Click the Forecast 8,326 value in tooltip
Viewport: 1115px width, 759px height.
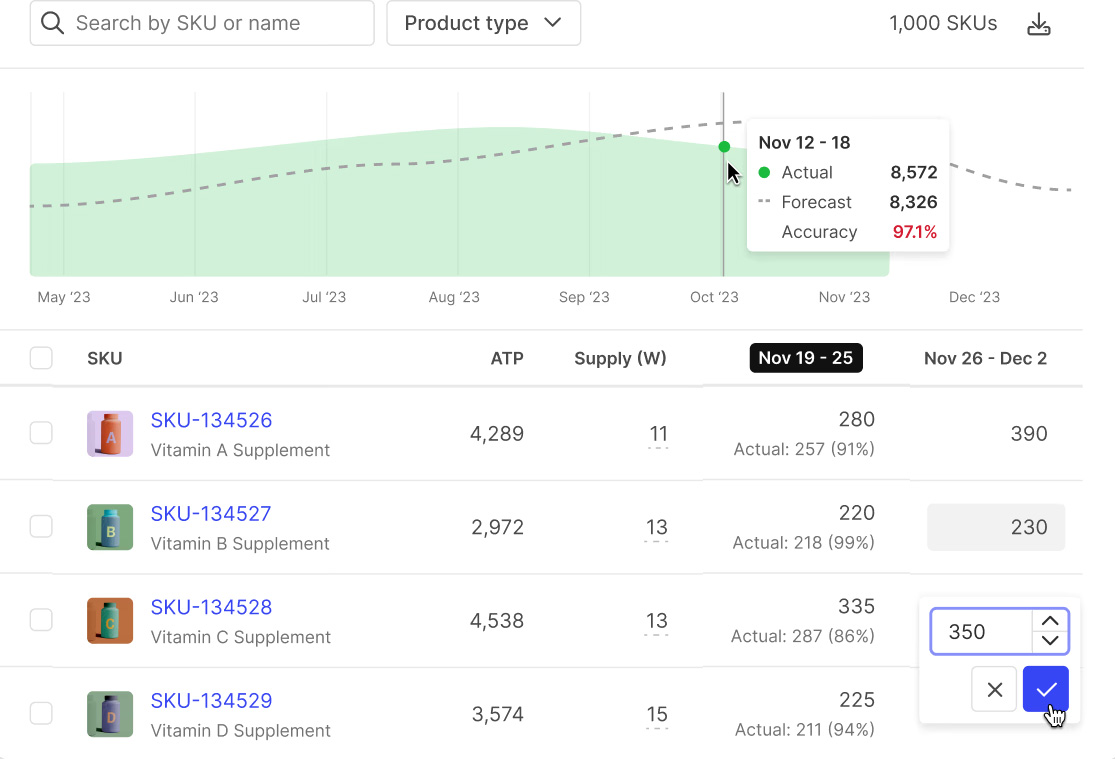pos(913,202)
